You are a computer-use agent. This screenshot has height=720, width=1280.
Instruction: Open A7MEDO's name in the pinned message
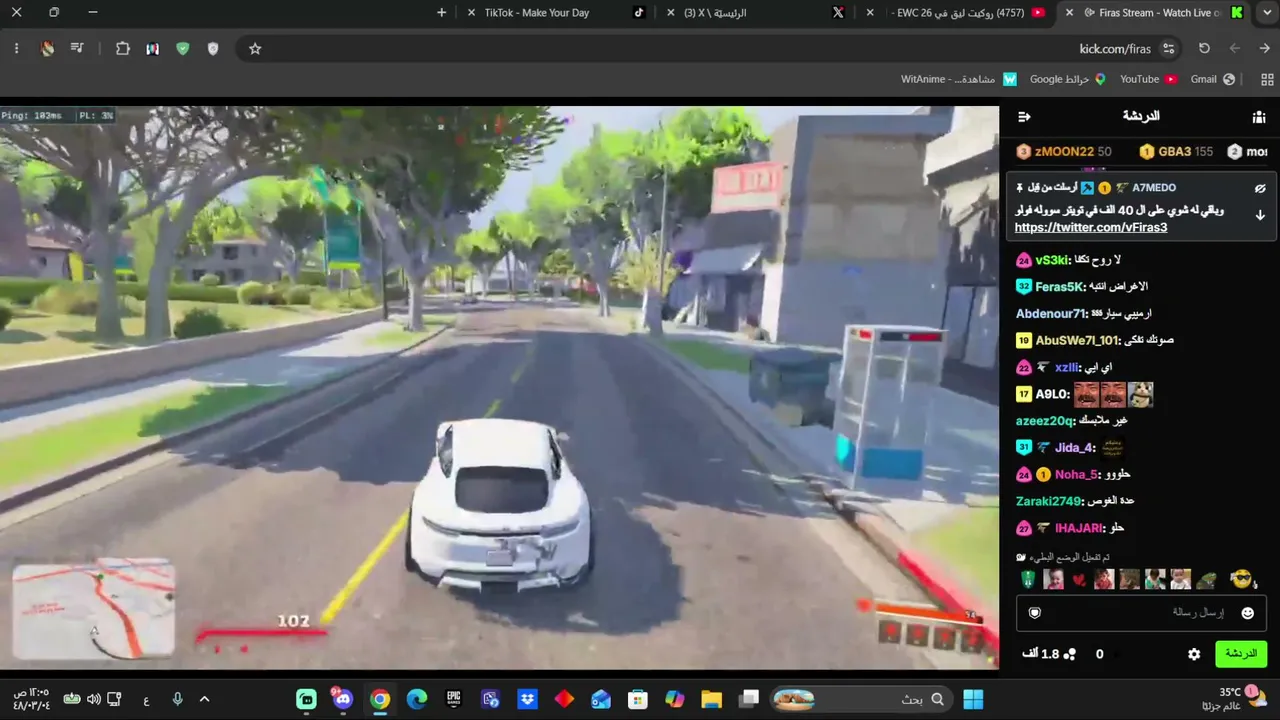pyautogui.click(x=1154, y=188)
